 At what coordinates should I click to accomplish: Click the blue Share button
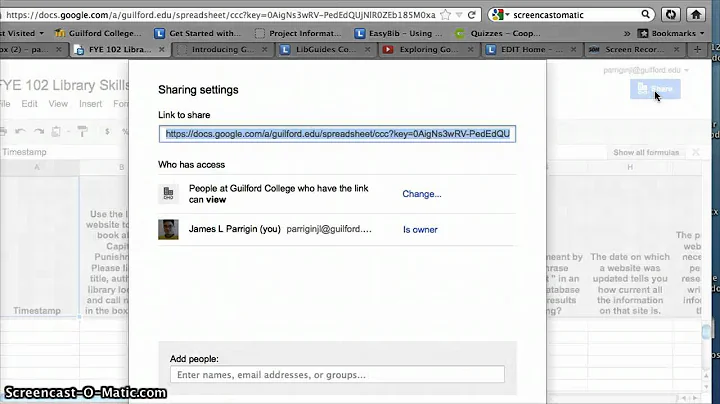[x=655, y=90]
